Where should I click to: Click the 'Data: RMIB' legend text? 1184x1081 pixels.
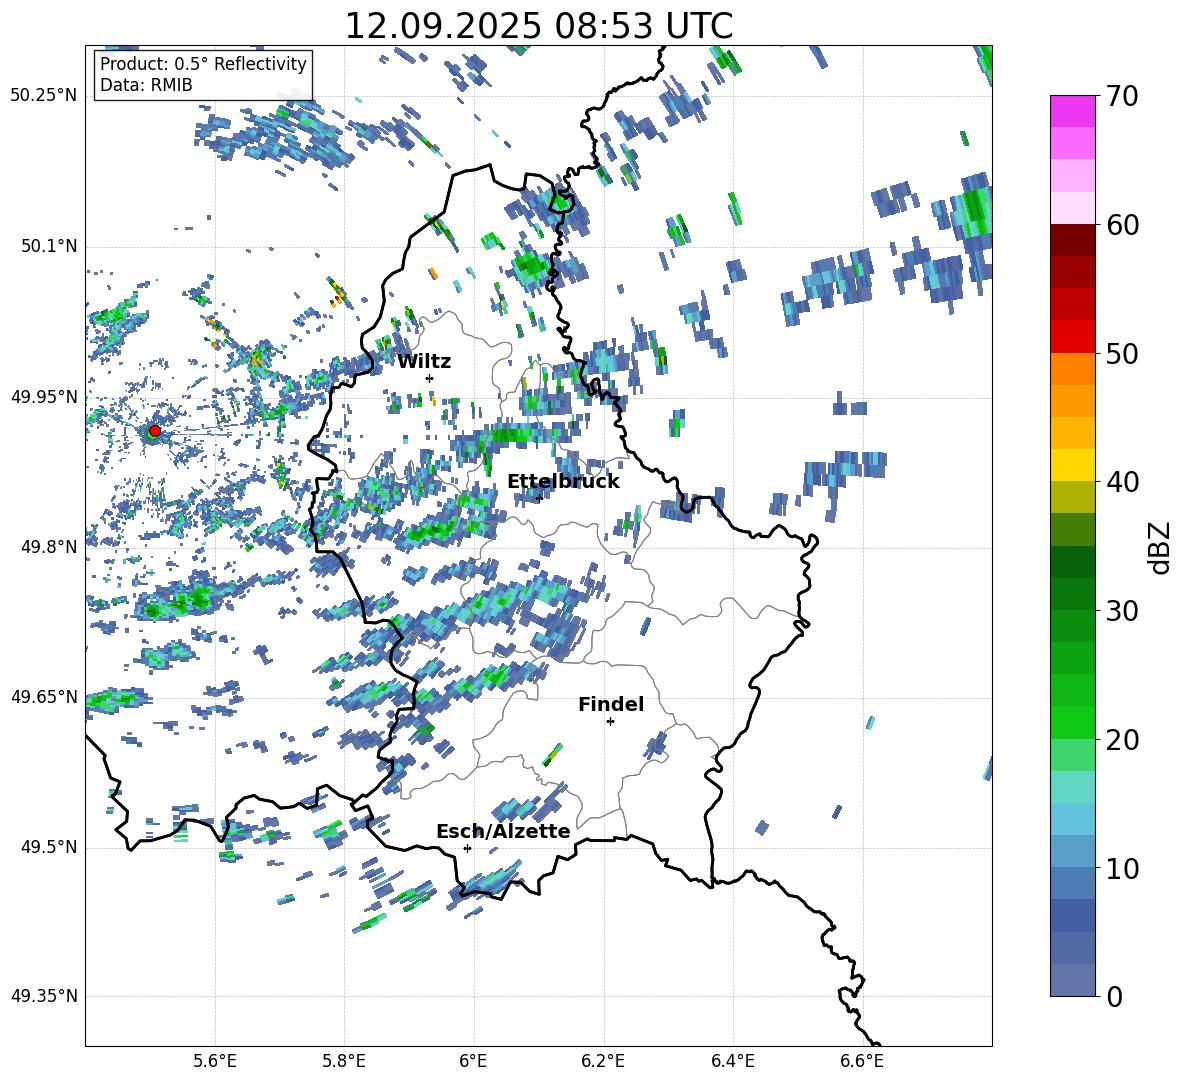146,85
